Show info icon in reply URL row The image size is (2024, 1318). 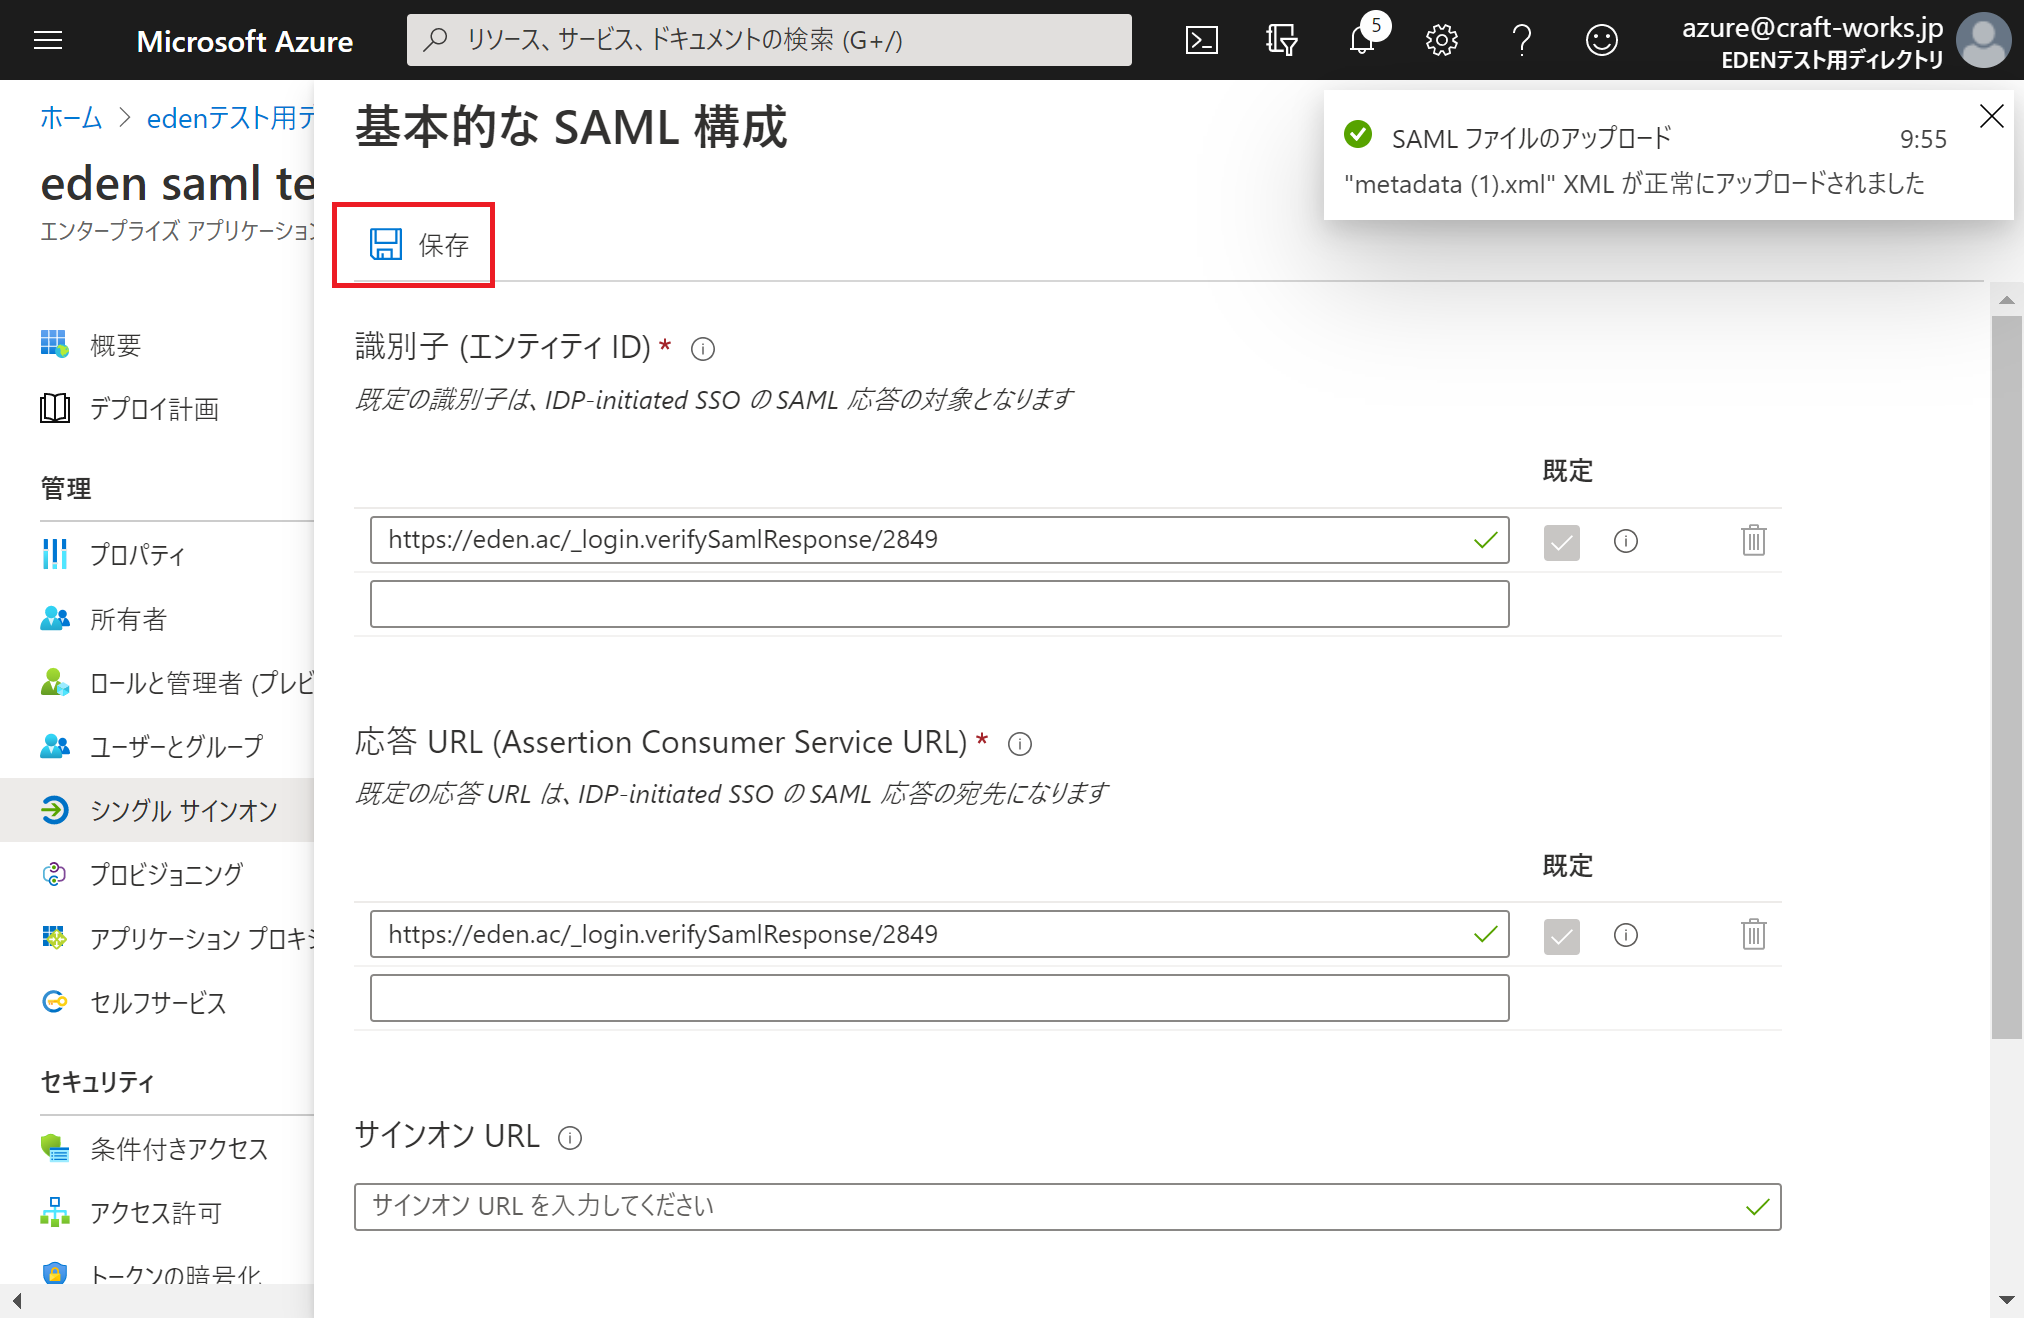click(x=1626, y=935)
